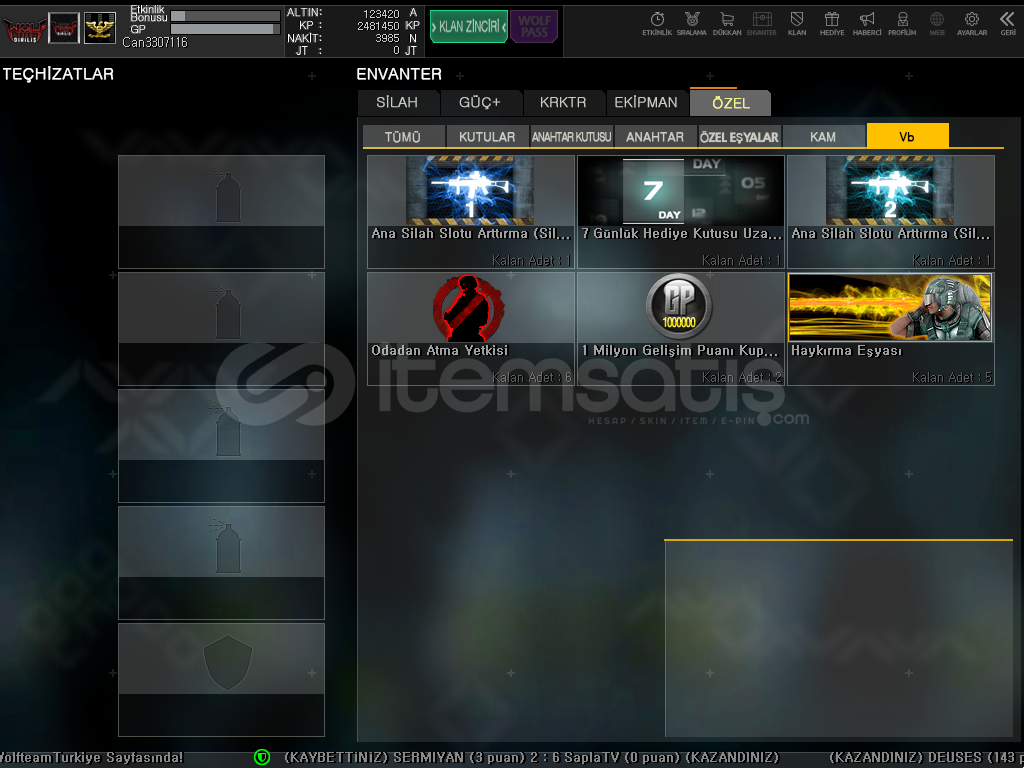Open the HEDİYE gift box icon

coord(832,24)
